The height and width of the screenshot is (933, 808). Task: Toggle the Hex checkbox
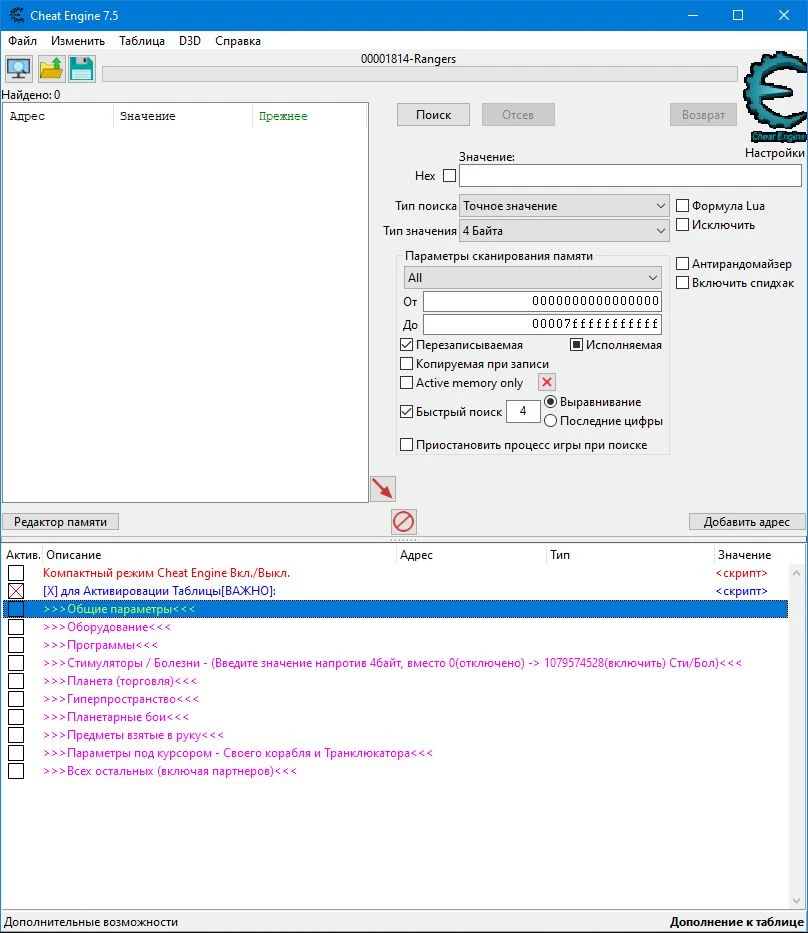pos(450,176)
